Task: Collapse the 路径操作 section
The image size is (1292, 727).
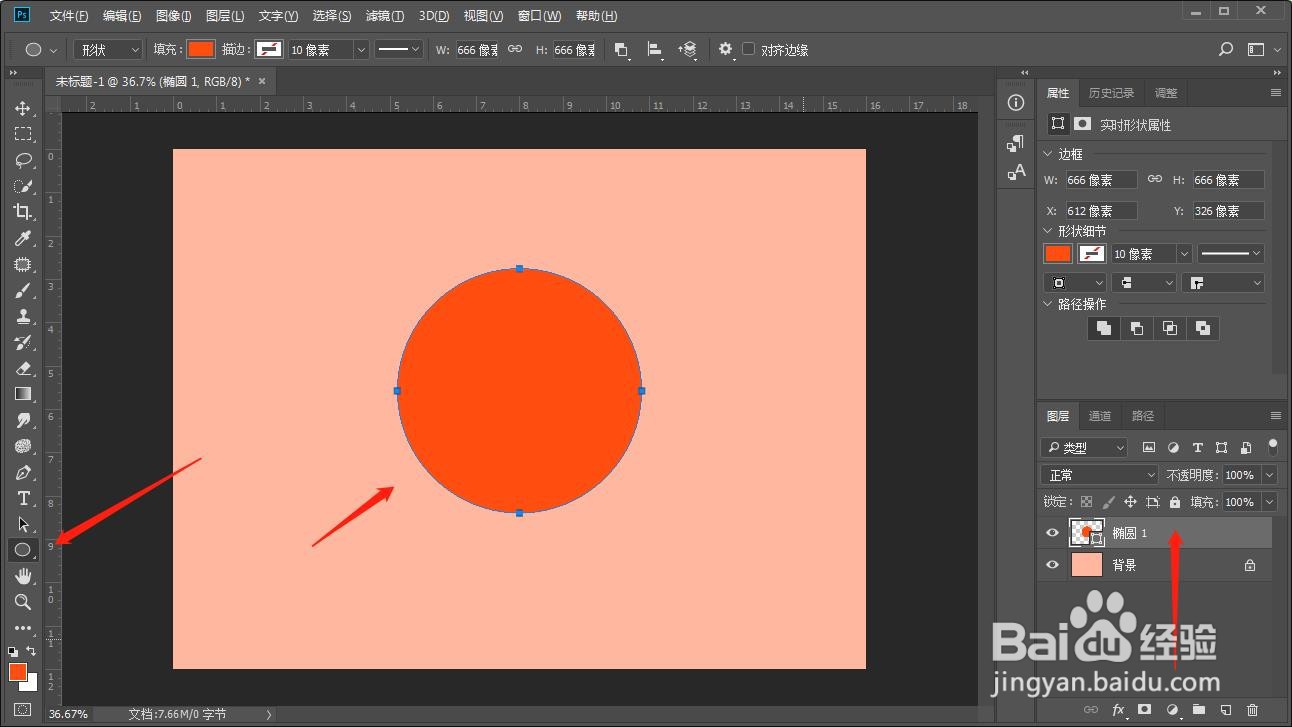Action: [x=1048, y=304]
